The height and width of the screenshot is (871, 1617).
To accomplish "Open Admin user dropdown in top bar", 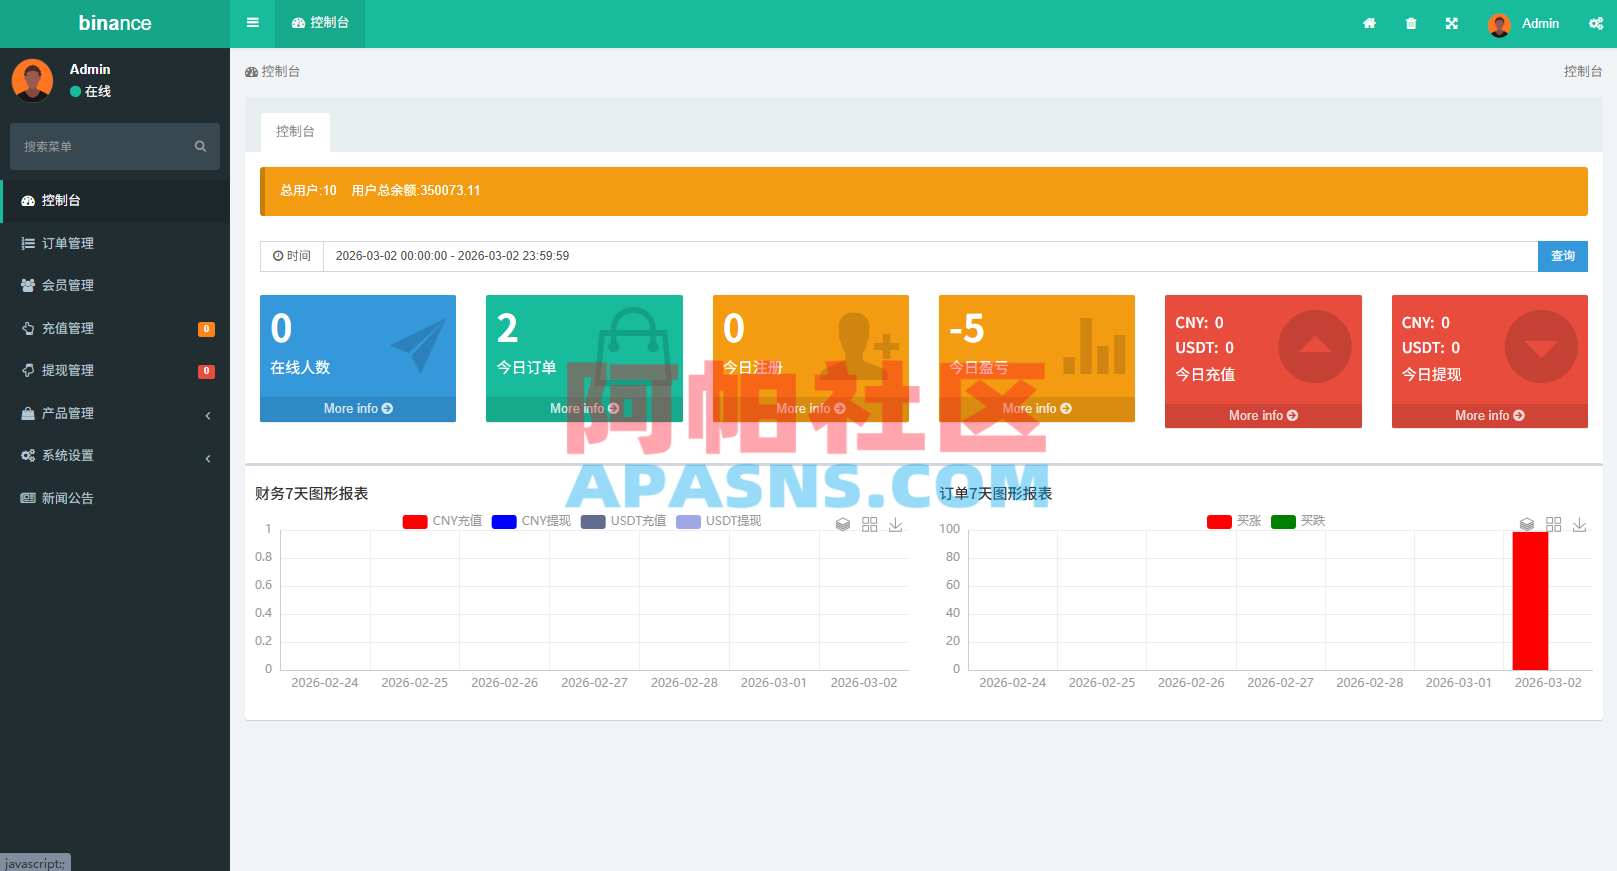I will [1523, 23].
